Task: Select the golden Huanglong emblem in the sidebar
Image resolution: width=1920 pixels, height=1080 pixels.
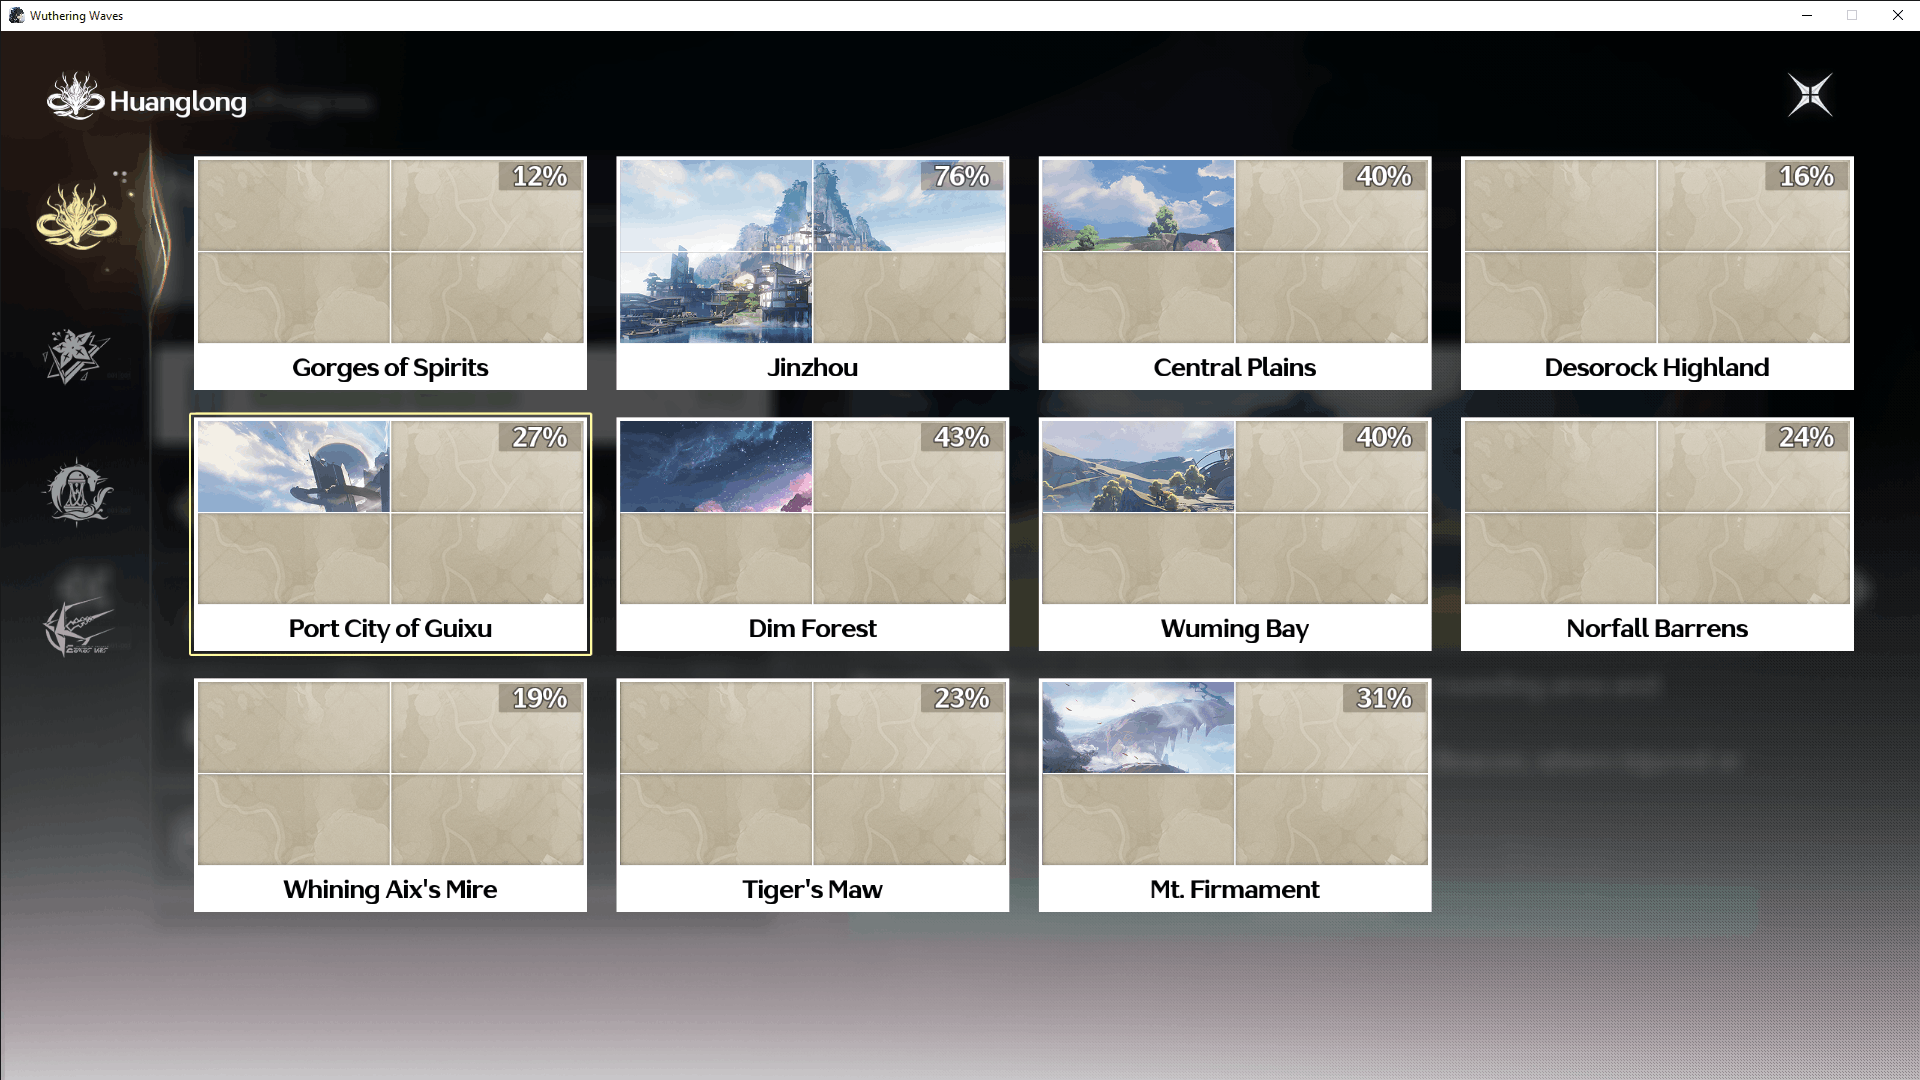Action: [x=77, y=215]
